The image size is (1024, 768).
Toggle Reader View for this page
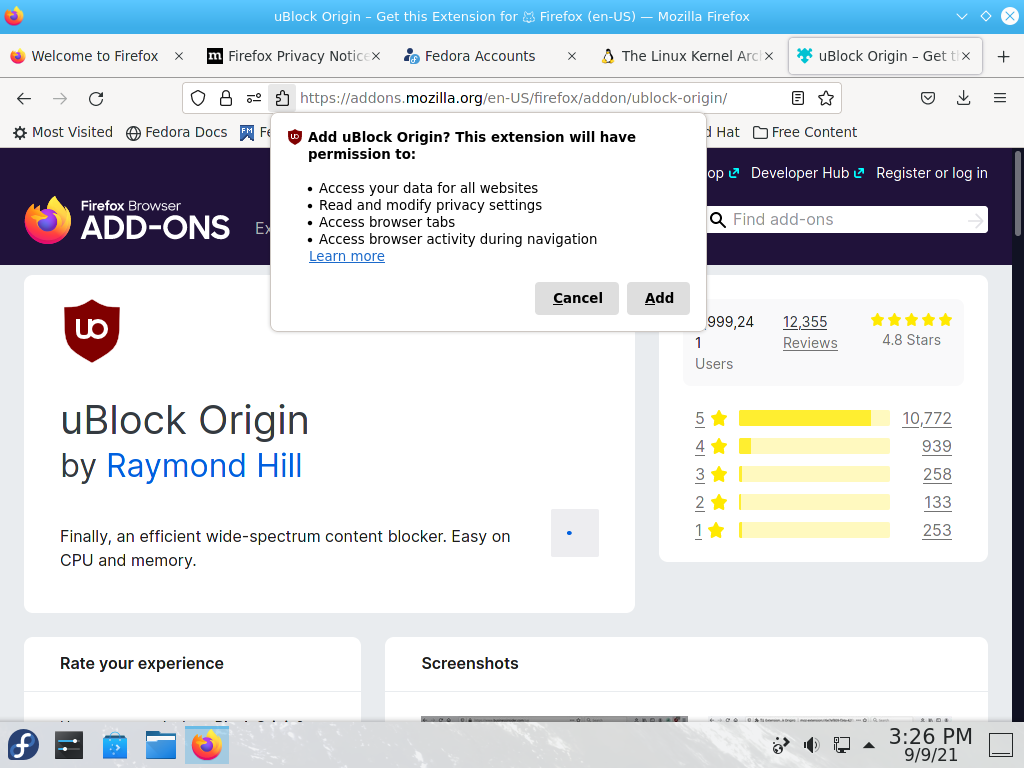pyautogui.click(x=797, y=99)
